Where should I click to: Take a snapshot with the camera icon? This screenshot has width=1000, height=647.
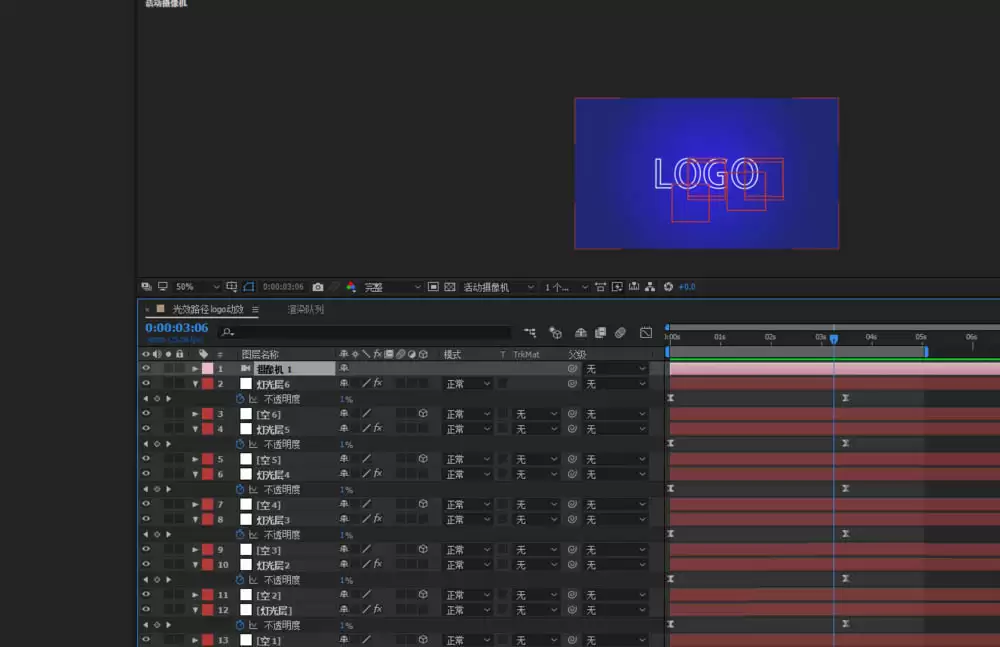click(x=318, y=287)
